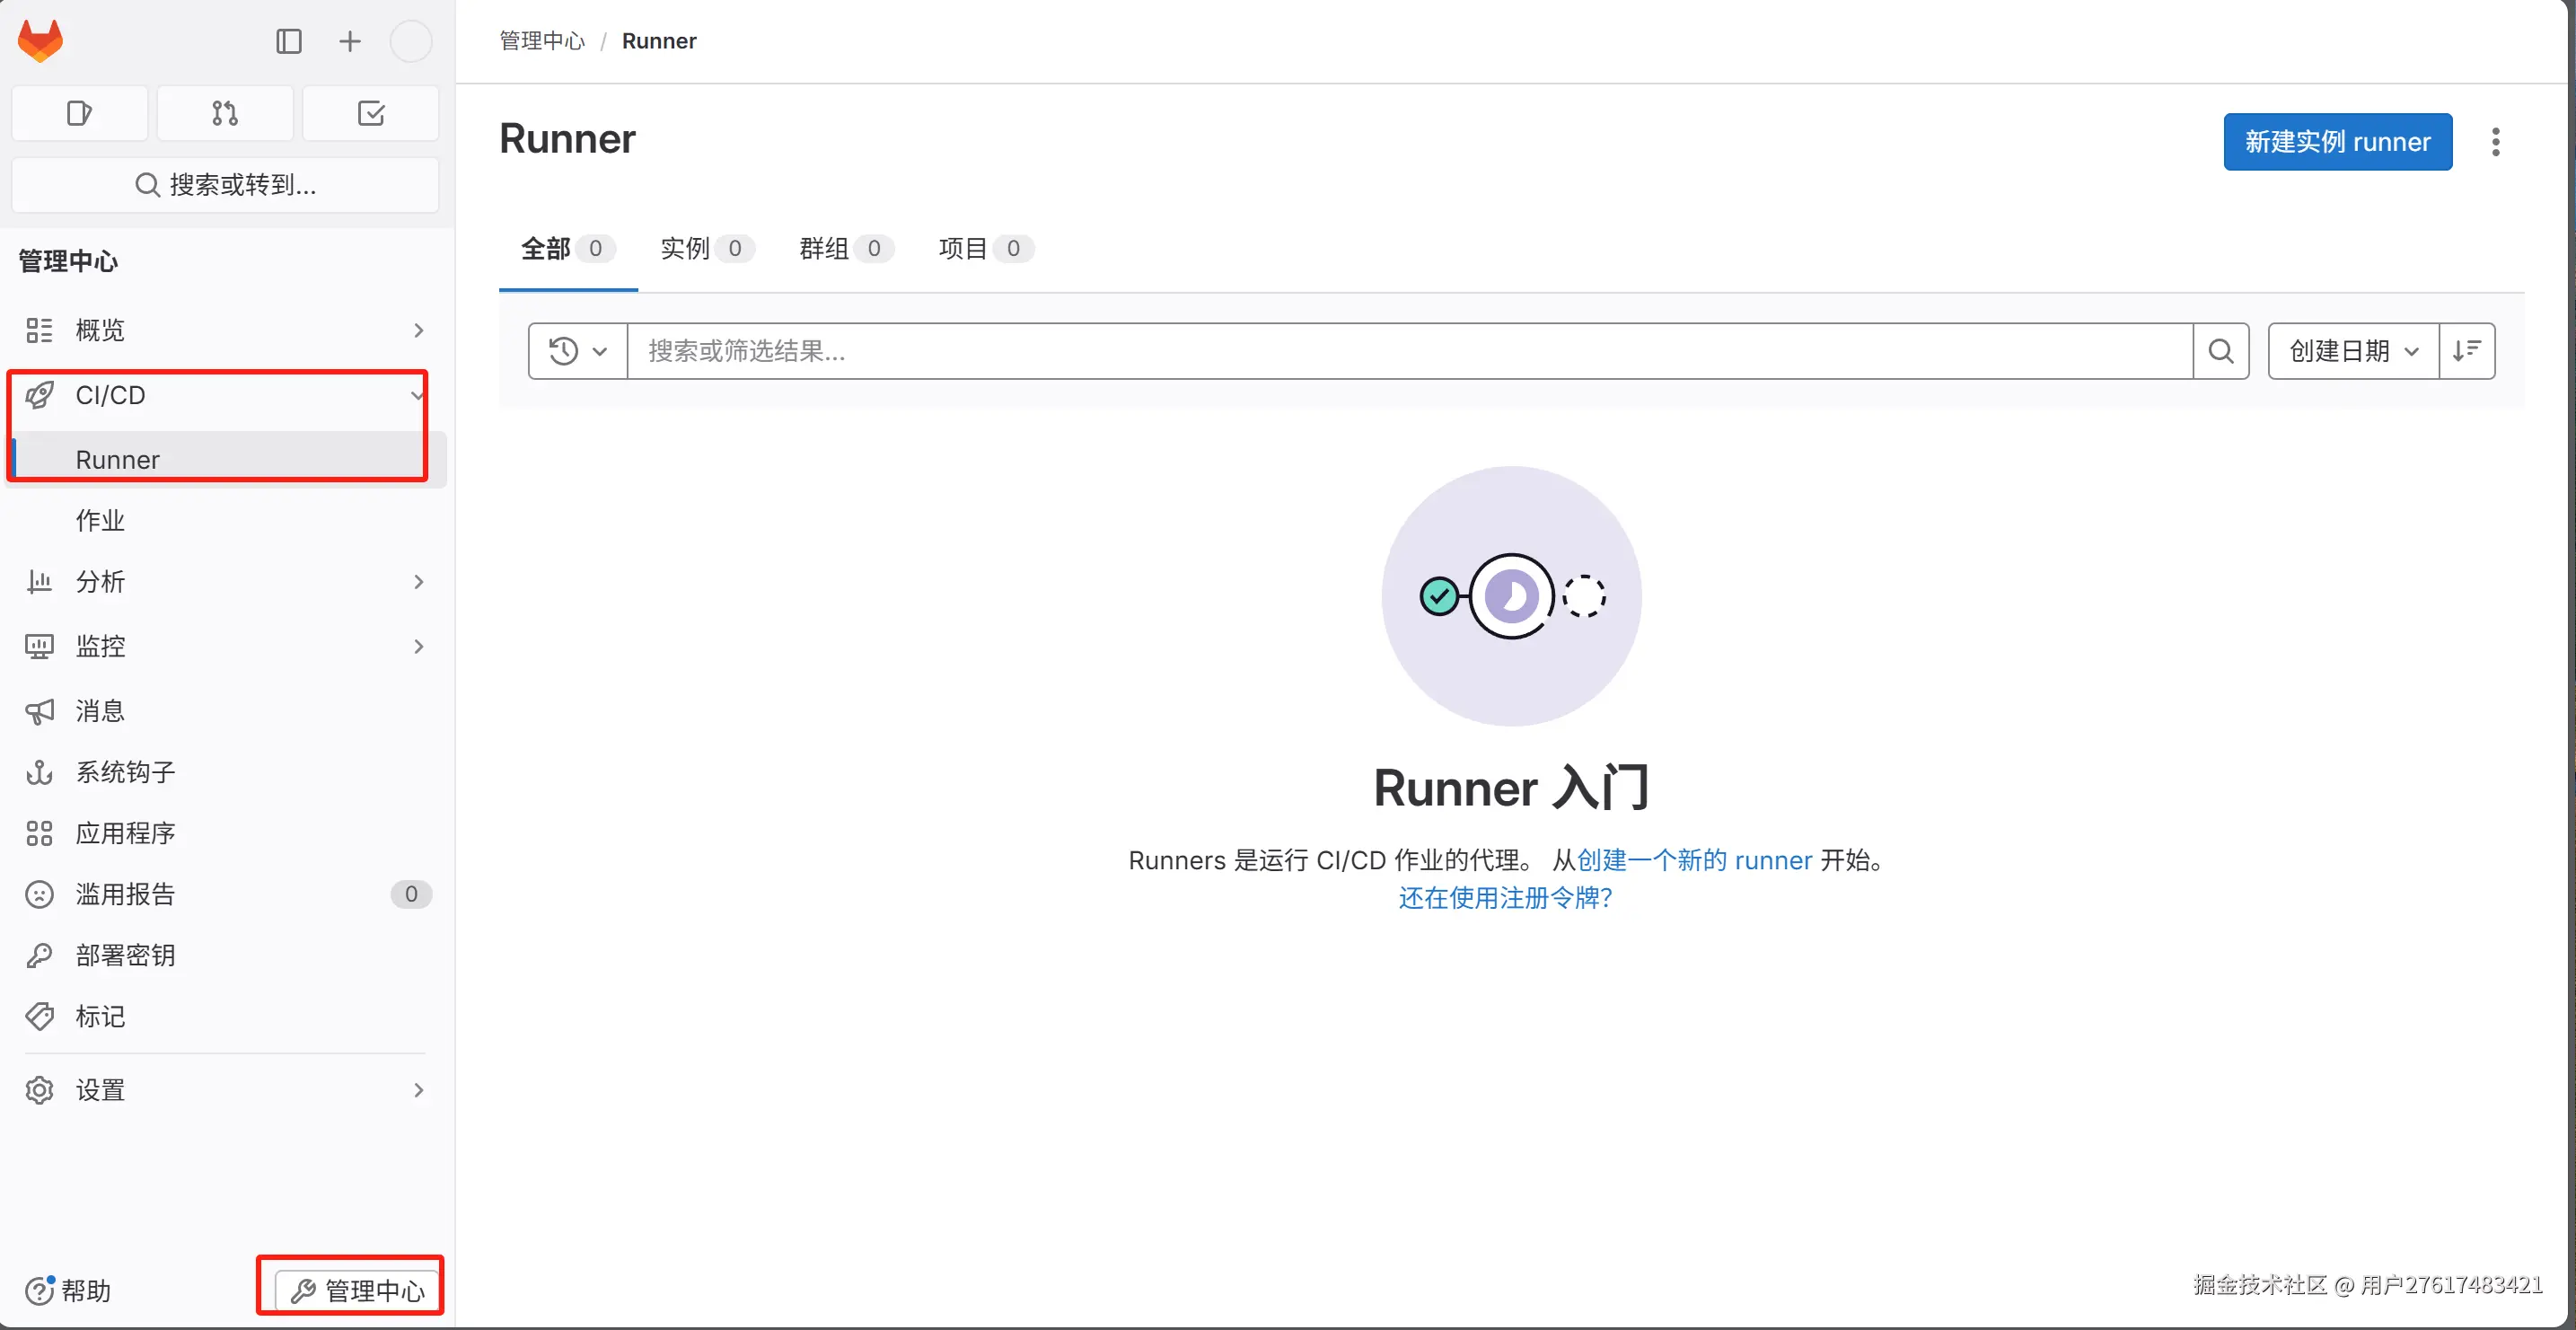Open the vertical three-dots more menu
2576x1330 pixels.
(x=2495, y=142)
